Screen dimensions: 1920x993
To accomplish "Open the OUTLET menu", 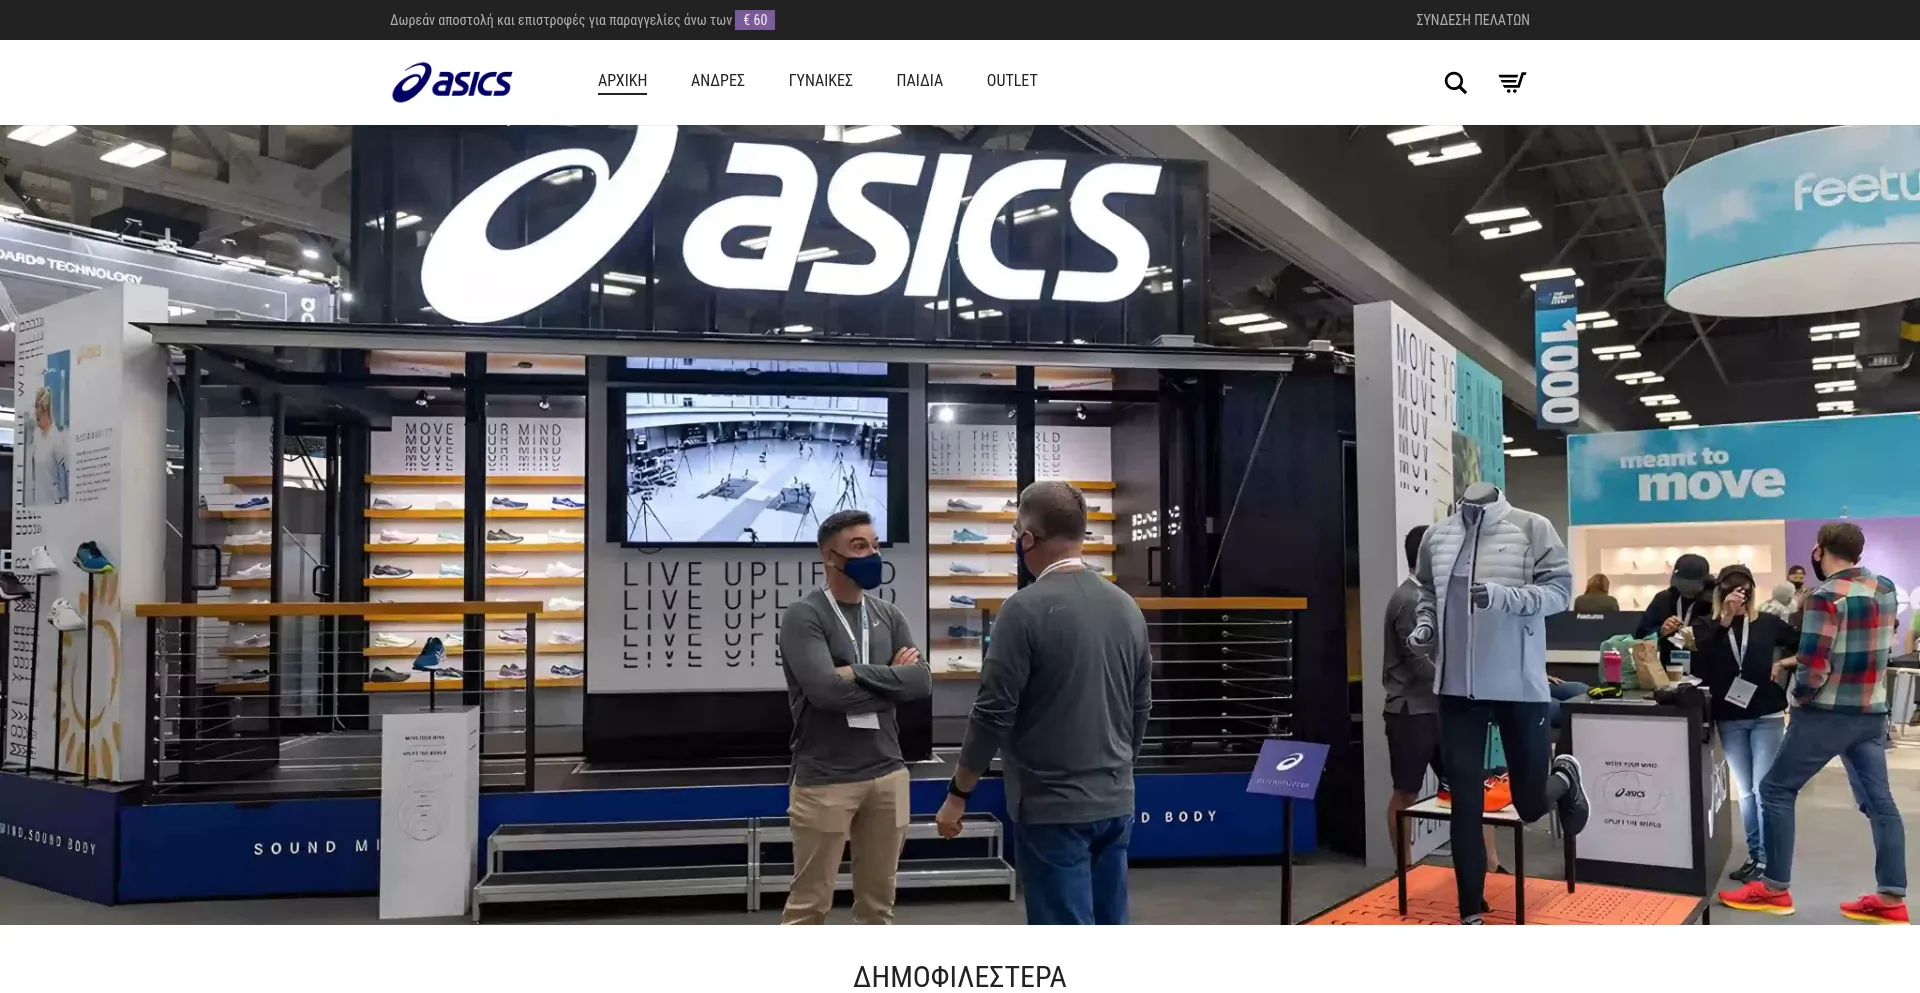I will [1012, 81].
